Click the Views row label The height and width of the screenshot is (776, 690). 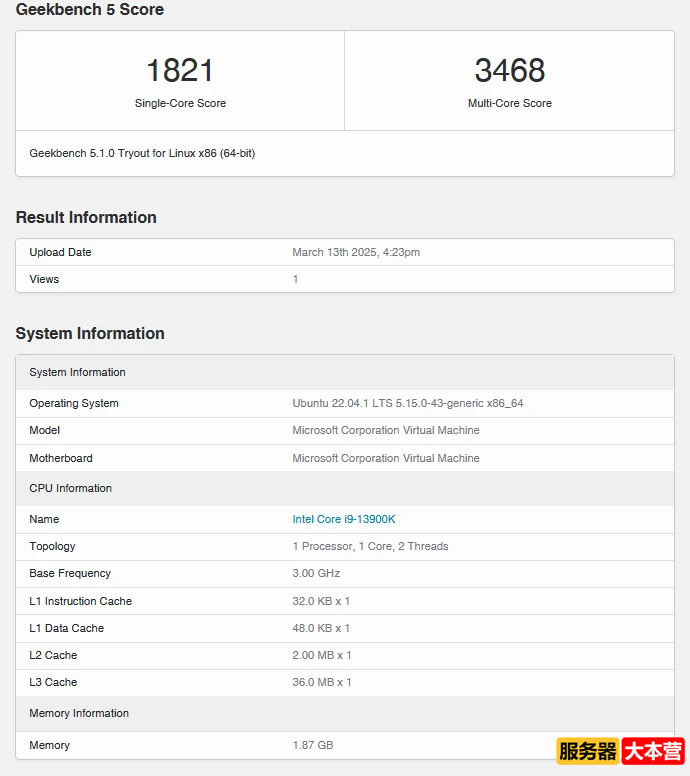click(44, 279)
